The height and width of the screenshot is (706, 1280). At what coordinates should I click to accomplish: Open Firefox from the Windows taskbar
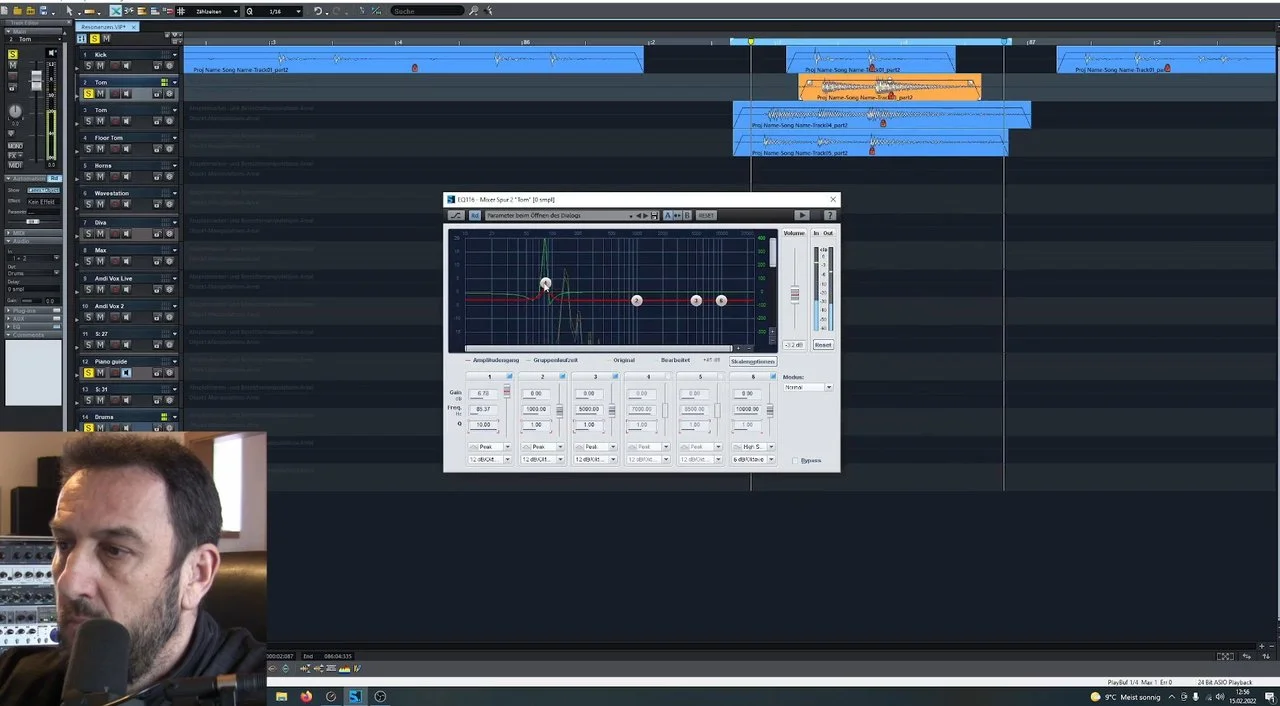click(306, 696)
